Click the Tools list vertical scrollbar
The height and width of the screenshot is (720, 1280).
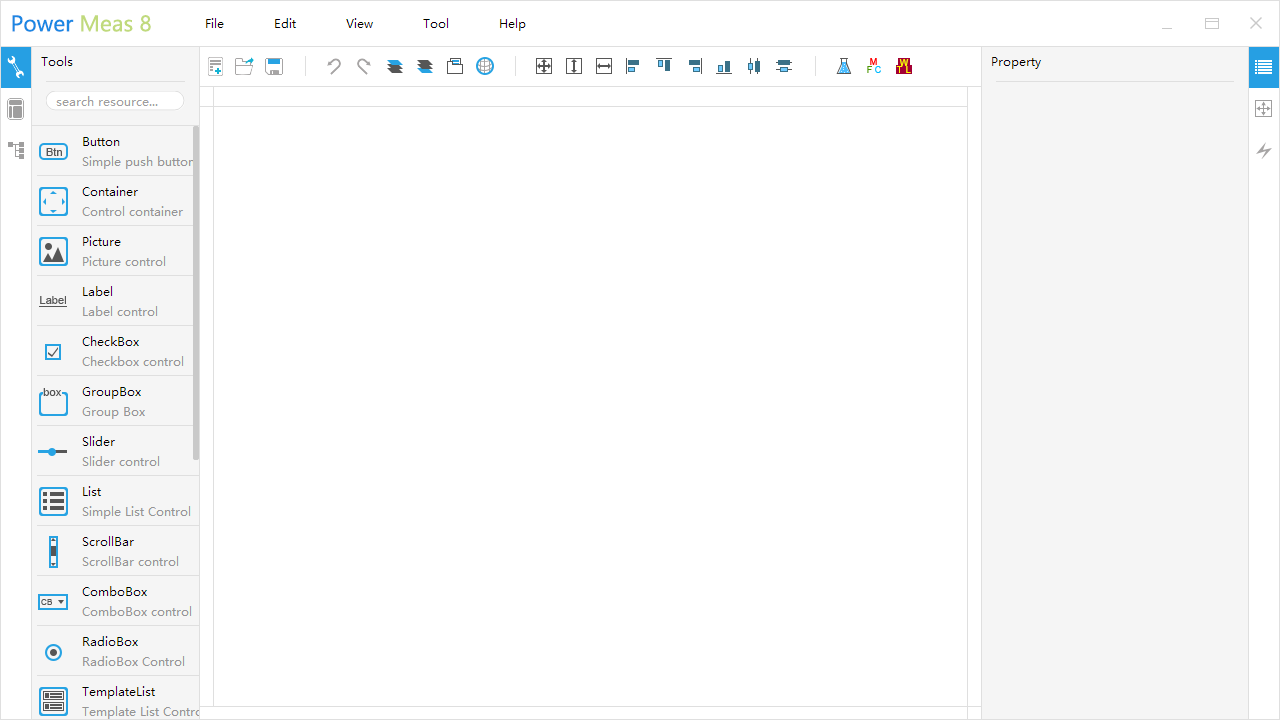196,292
